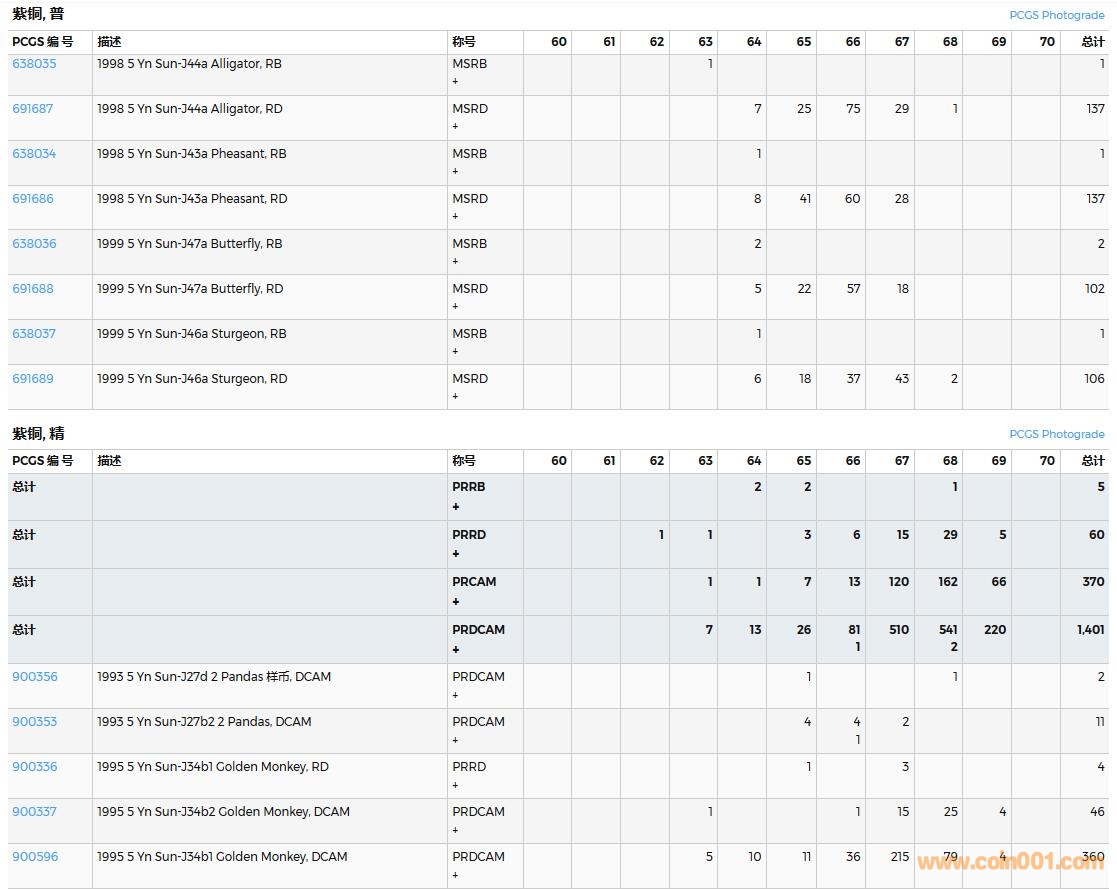Viewport: 1117px width, 889px height.
Task: Expand plus grades under 1998 Alligator RD row
Action: [455, 126]
